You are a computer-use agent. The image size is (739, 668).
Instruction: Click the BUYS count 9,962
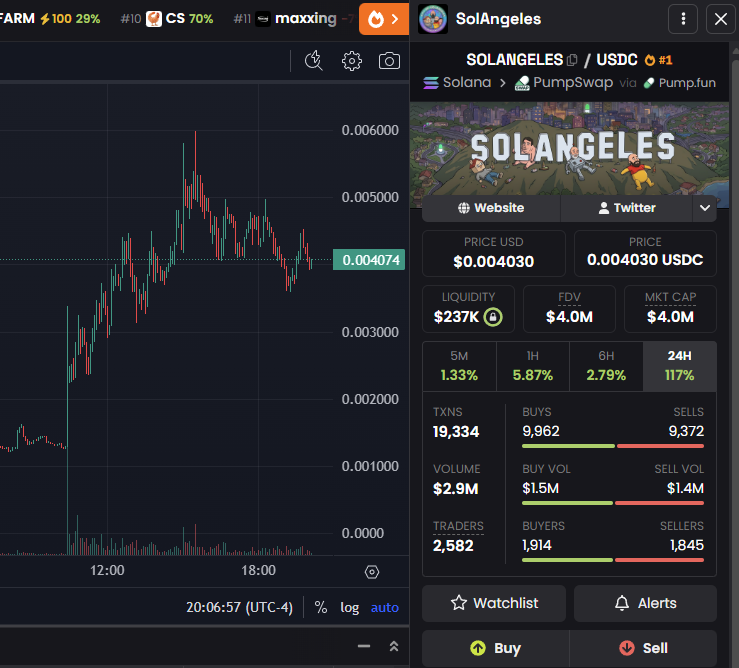point(541,431)
